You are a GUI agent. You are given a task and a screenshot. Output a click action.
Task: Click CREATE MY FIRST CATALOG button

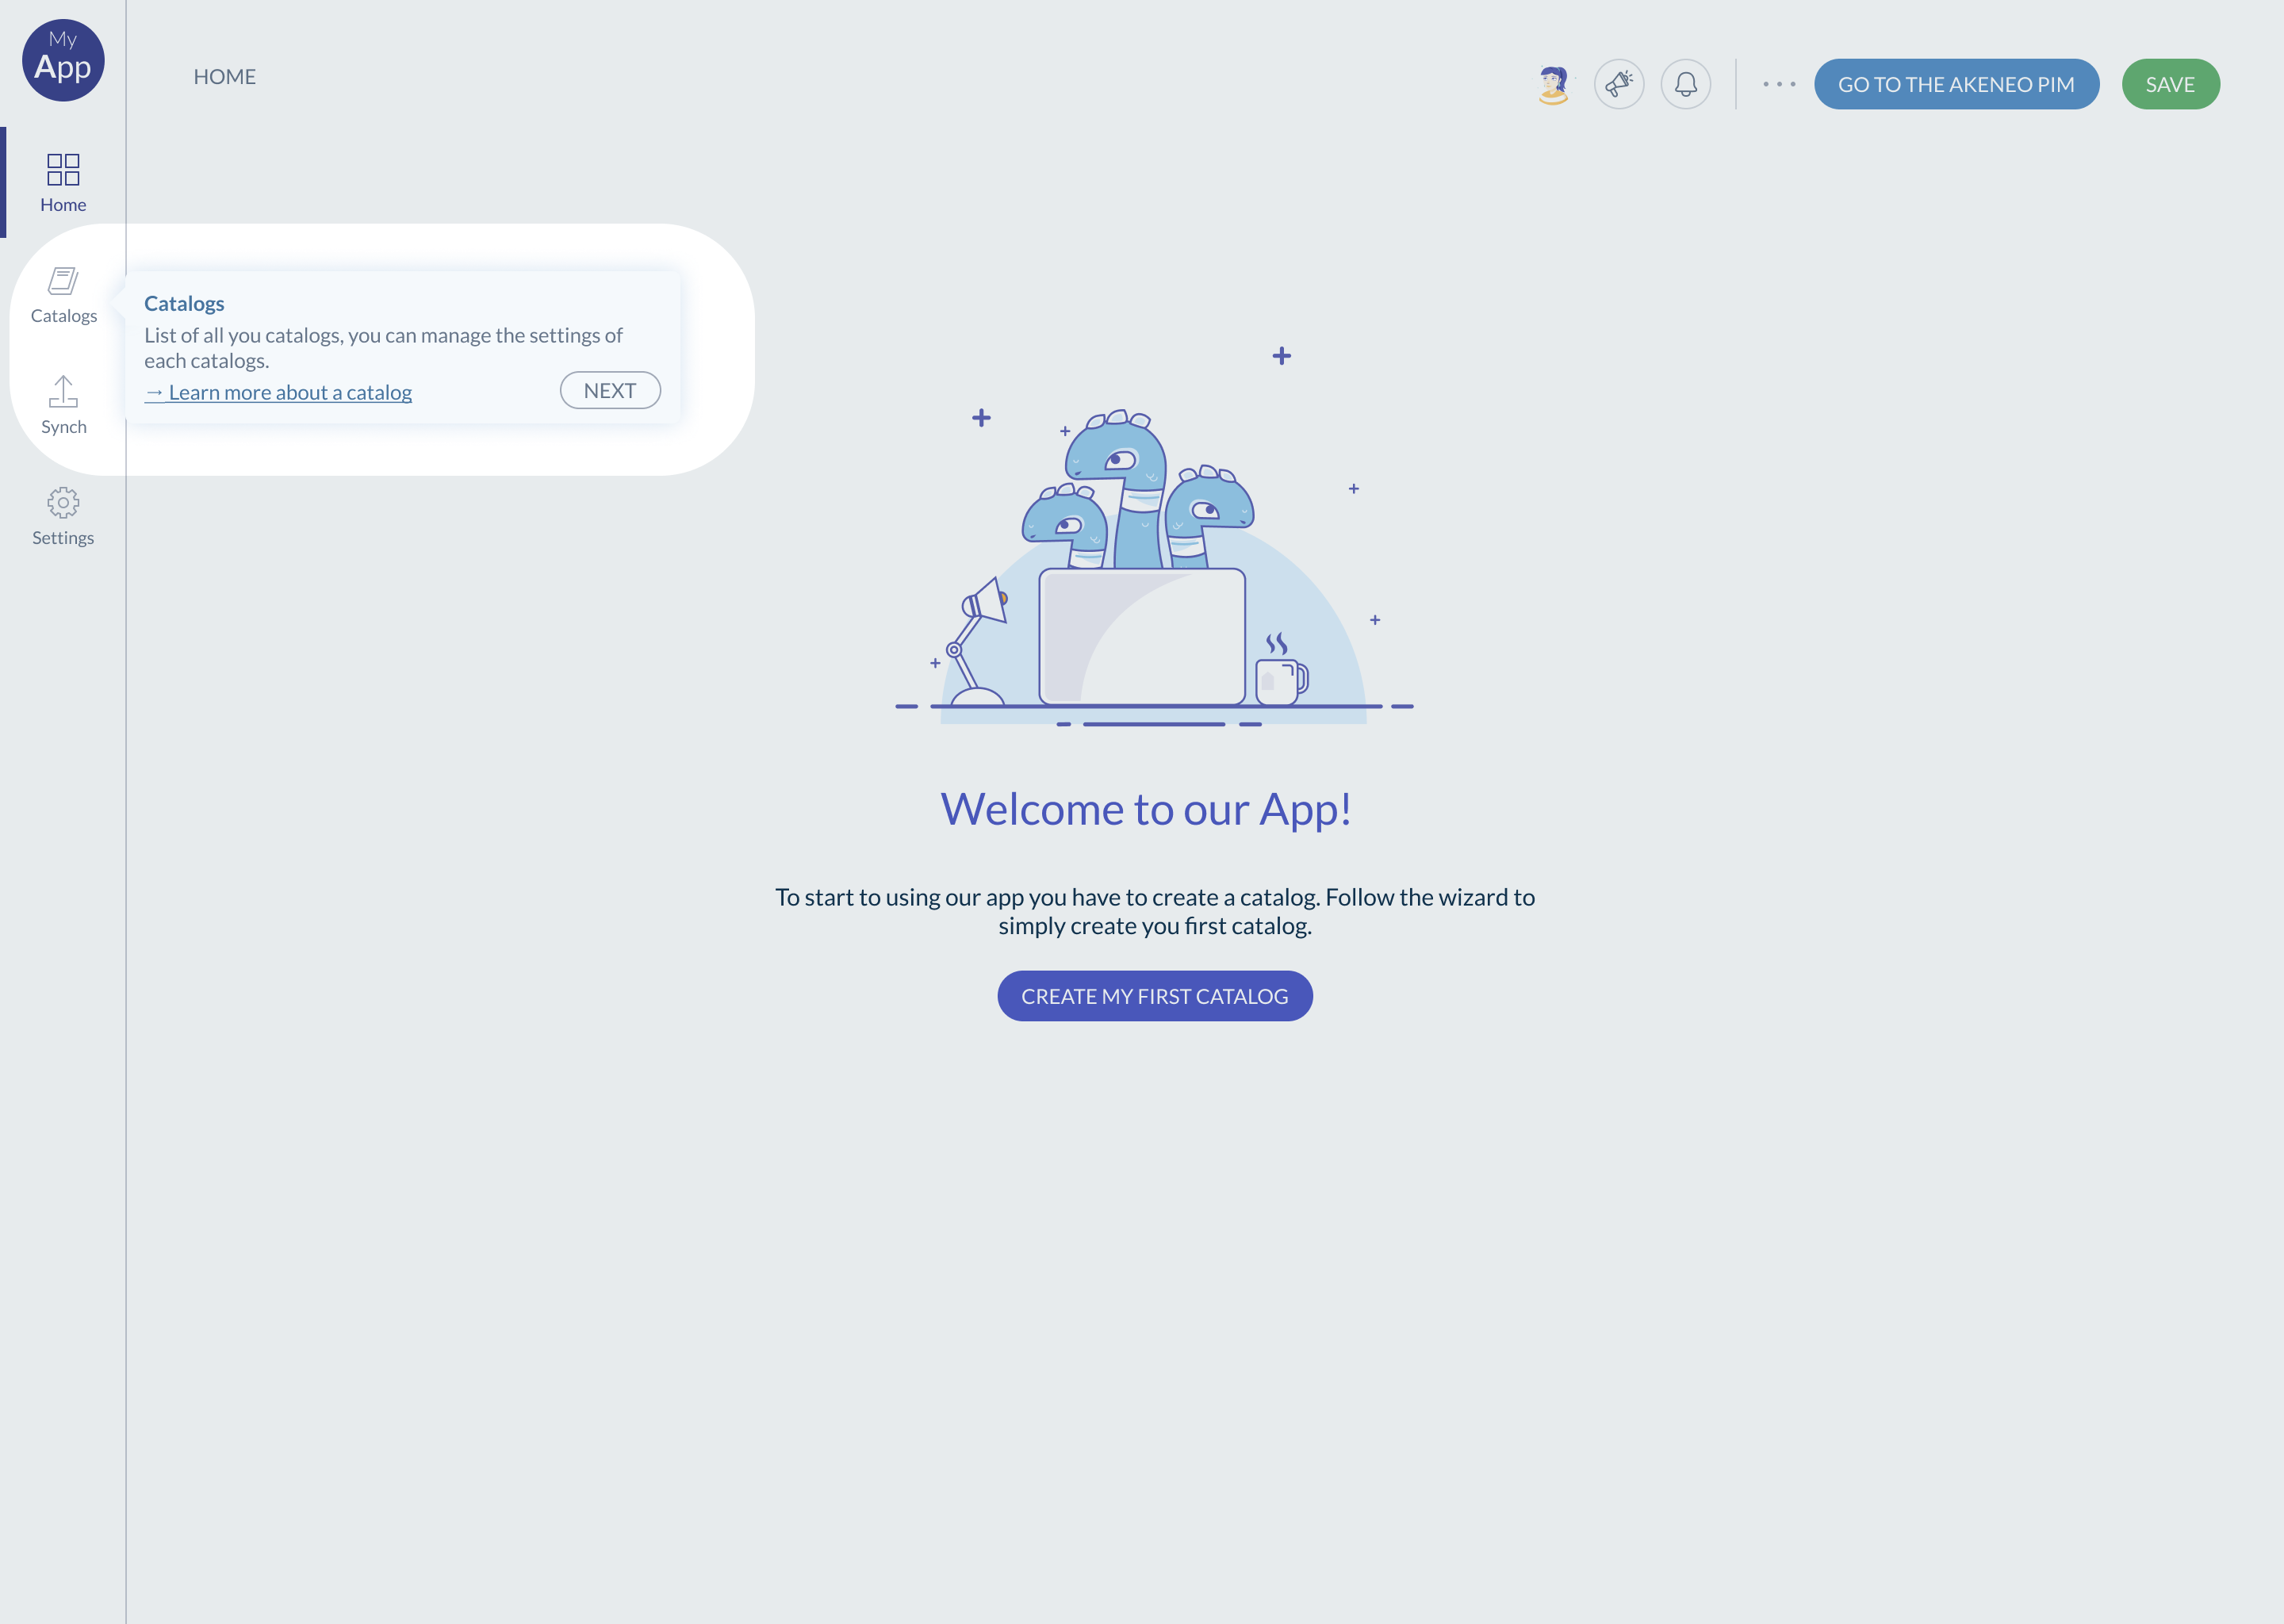[1155, 997]
